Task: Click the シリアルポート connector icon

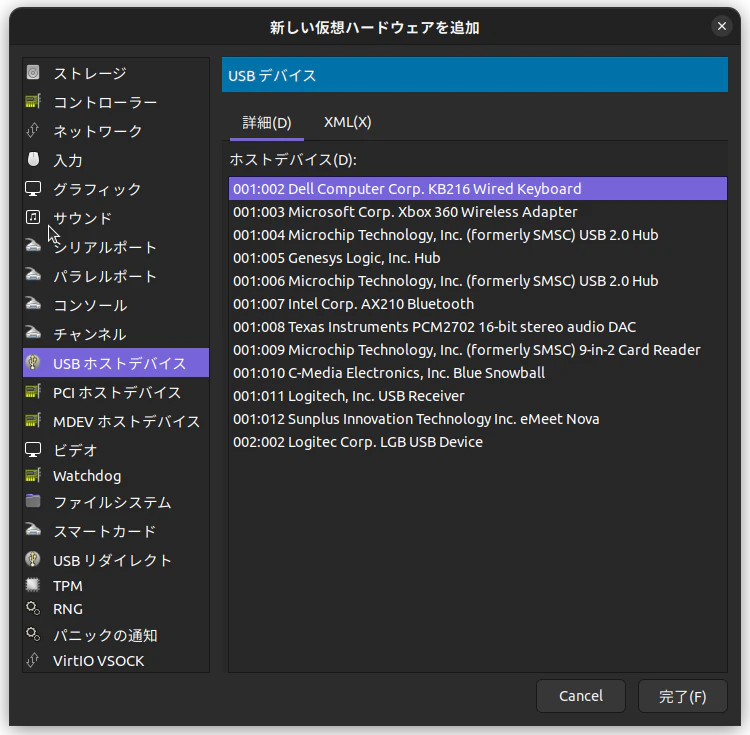Action: [33, 246]
